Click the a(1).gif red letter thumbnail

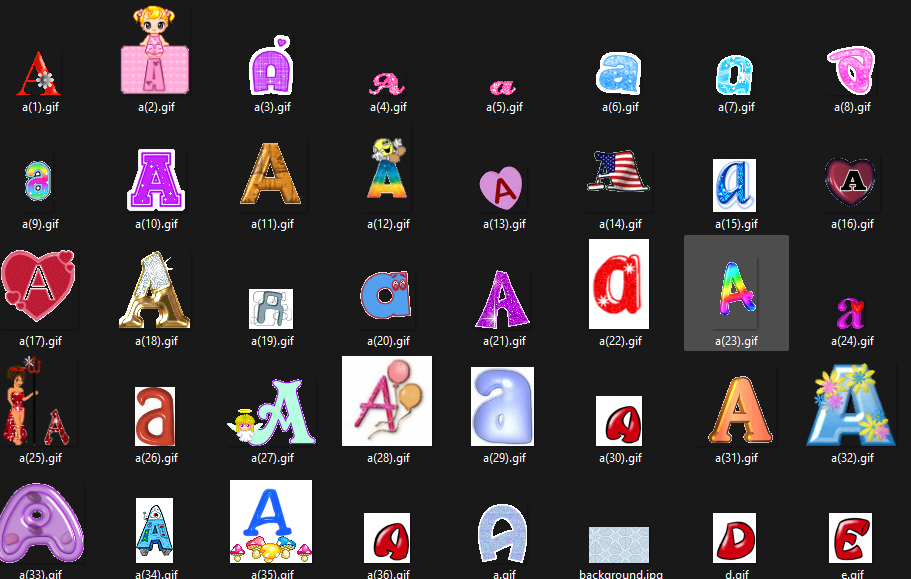tap(39, 74)
